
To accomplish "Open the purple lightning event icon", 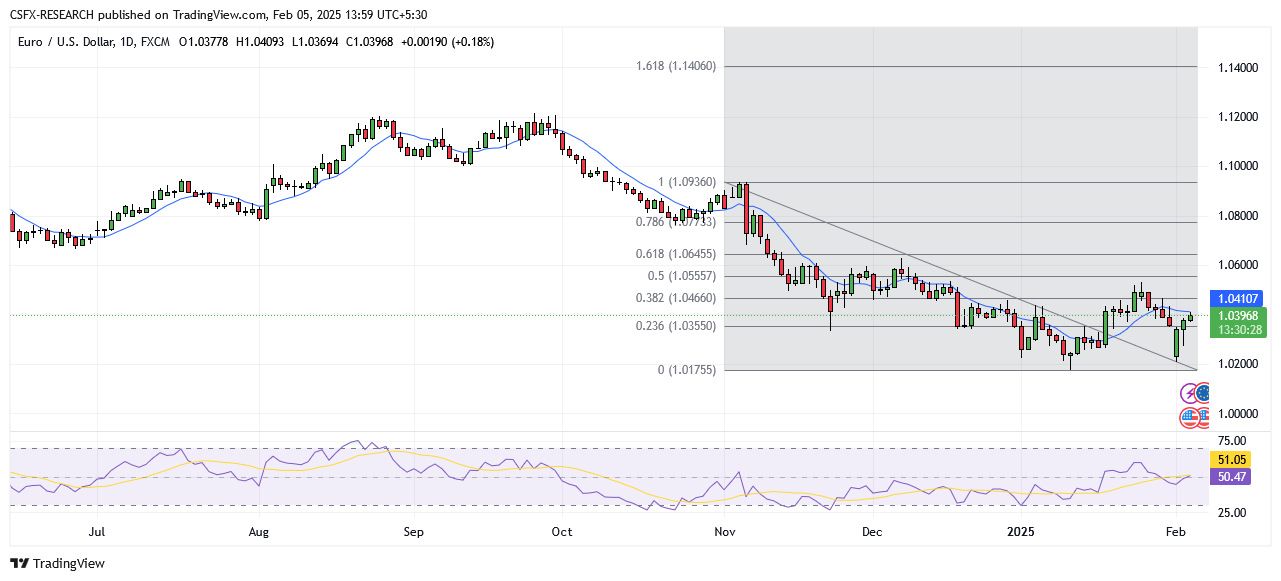I will click(x=1190, y=395).
